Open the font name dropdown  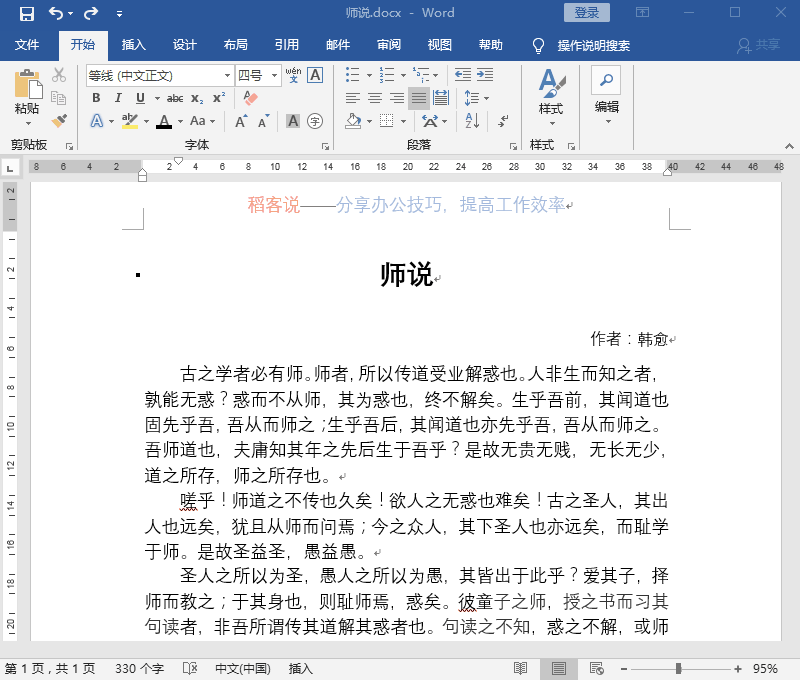228,74
